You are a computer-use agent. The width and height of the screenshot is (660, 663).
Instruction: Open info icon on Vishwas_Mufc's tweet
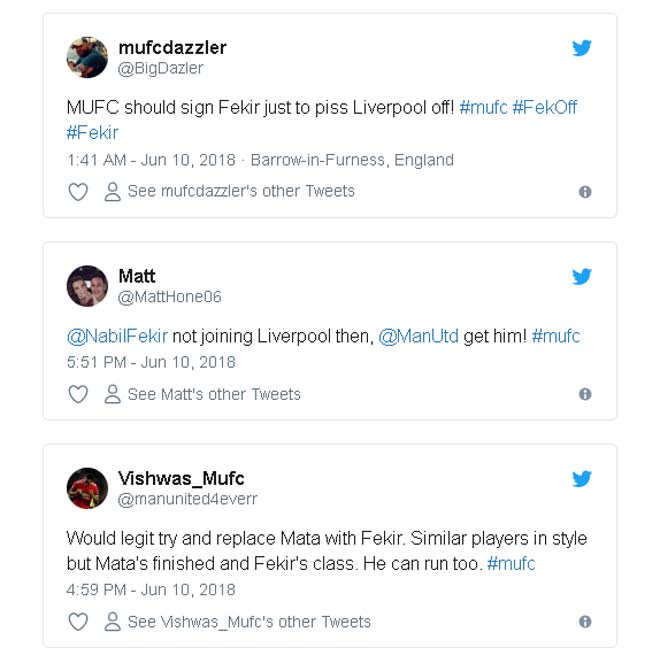pos(585,622)
